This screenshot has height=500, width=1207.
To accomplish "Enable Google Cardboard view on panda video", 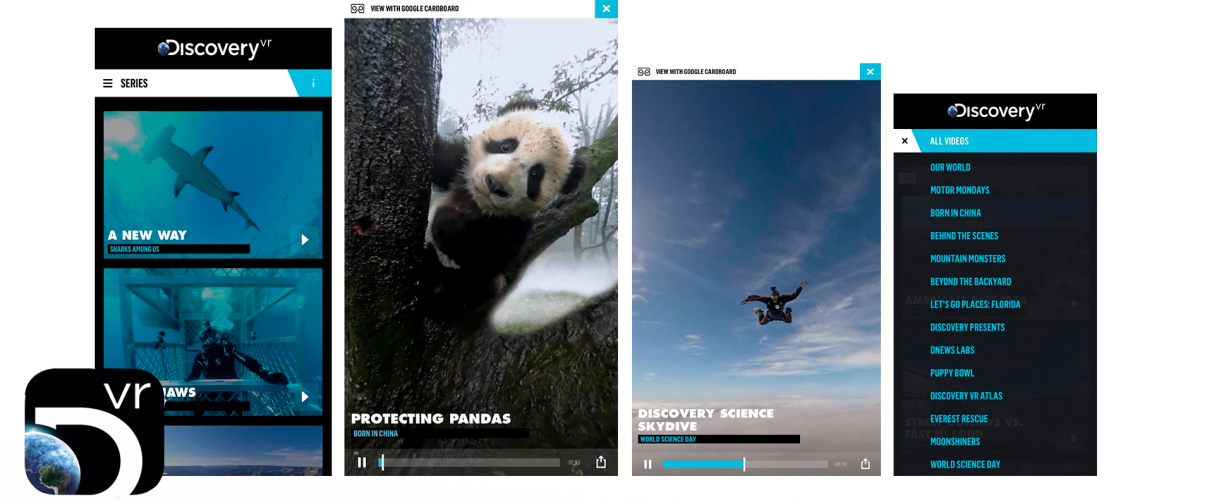I will [x=405, y=9].
